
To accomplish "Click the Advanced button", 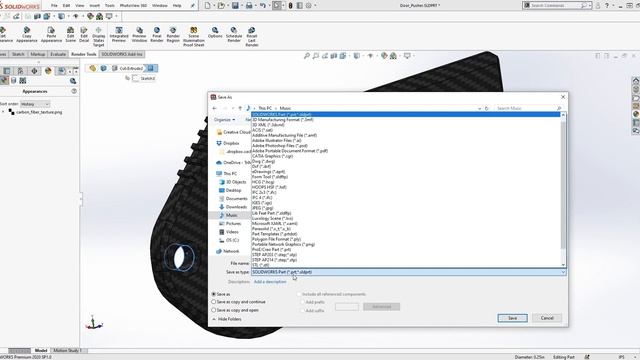I will pos(381,307).
